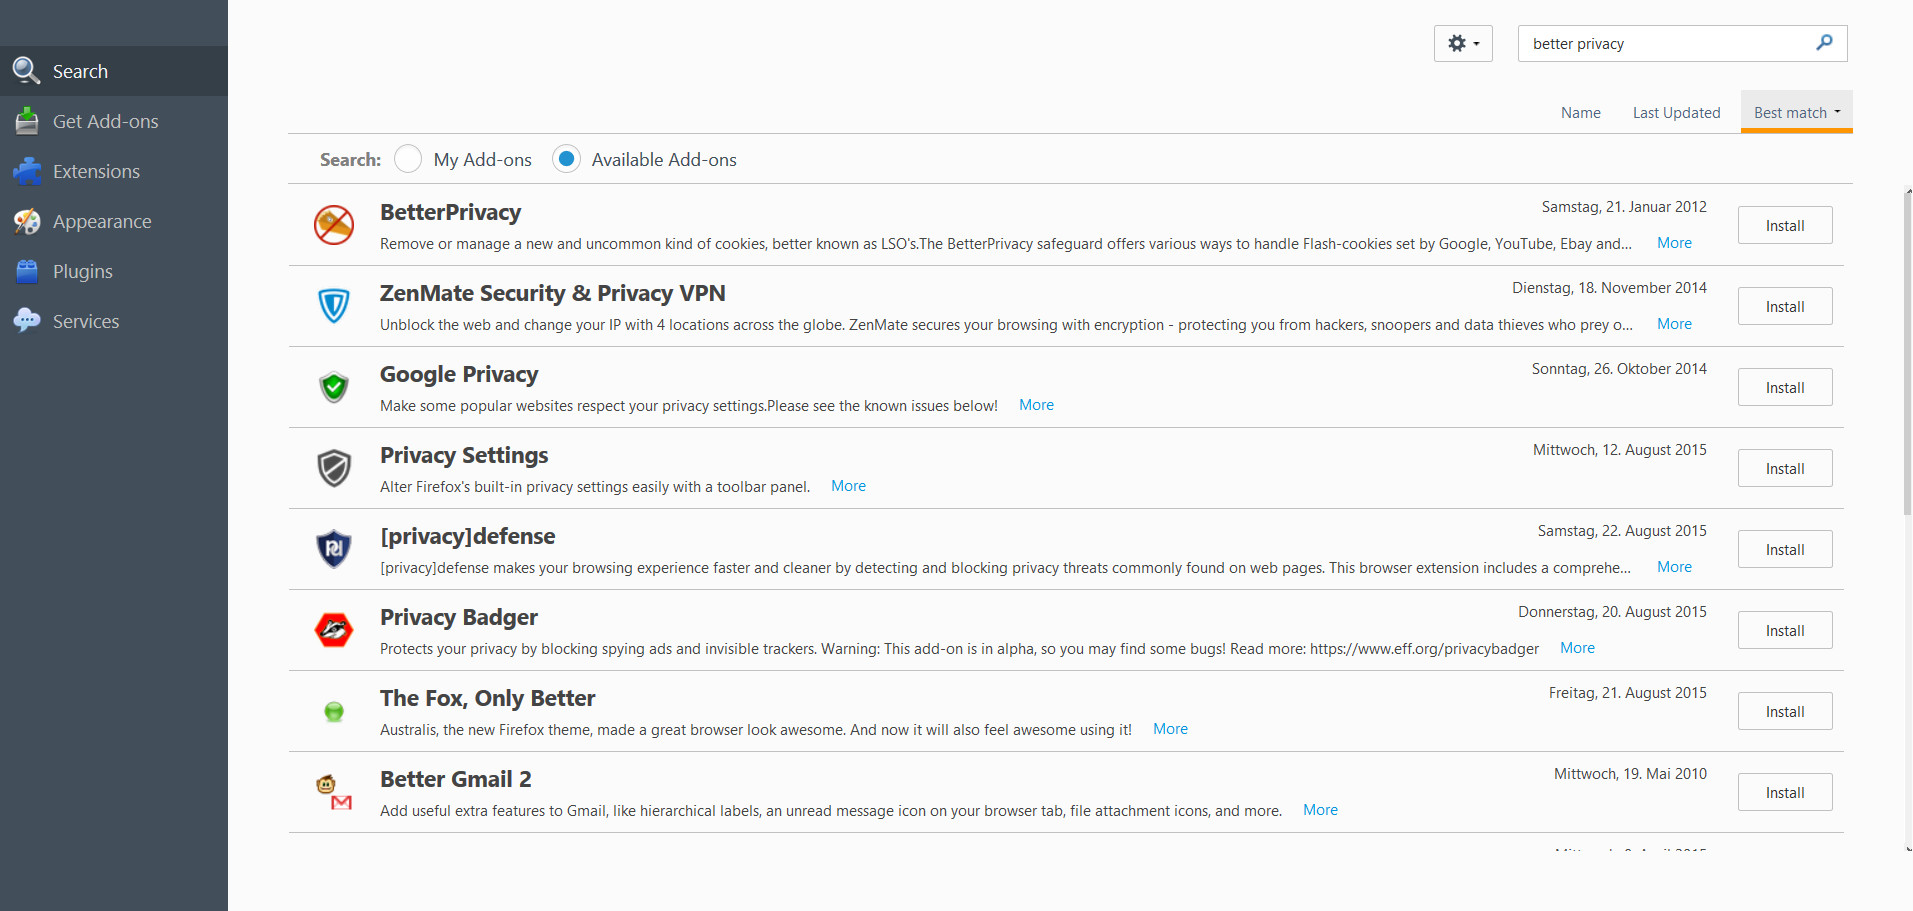Image resolution: width=1913 pixels, height=911 pixels.
Task: Open the gear tools dropdown menu
Action: 1463,44
